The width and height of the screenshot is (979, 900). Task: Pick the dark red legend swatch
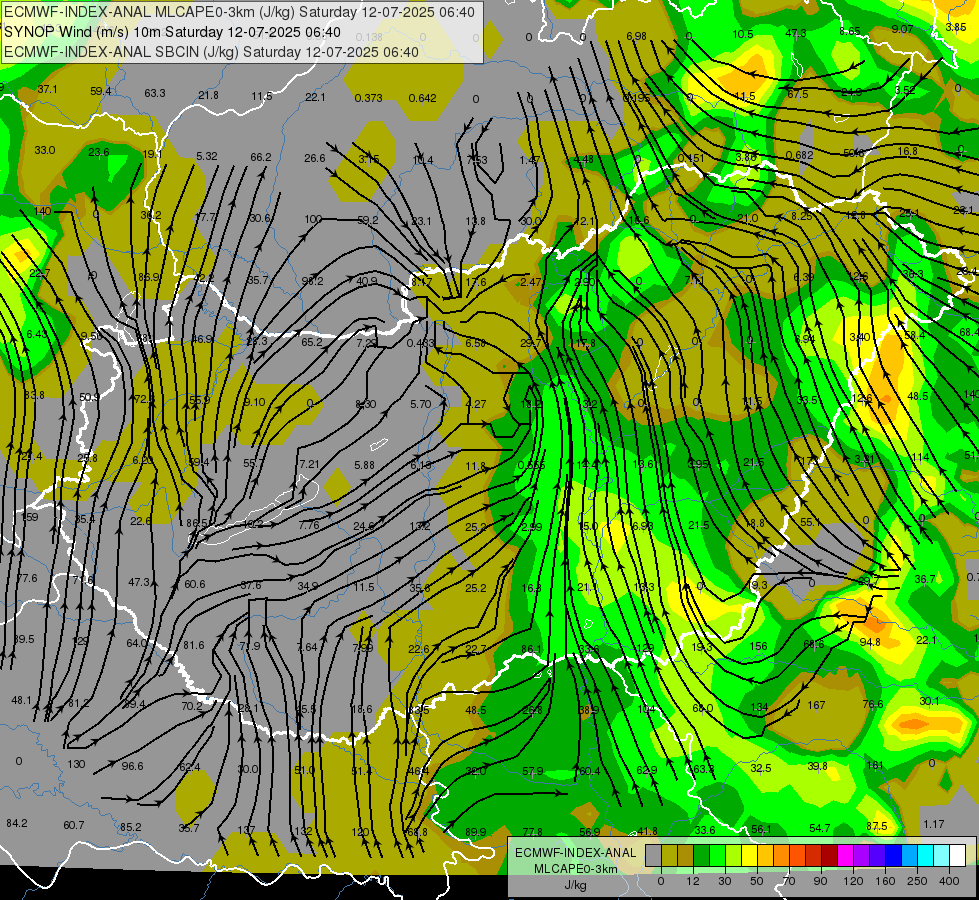[830, 855]
